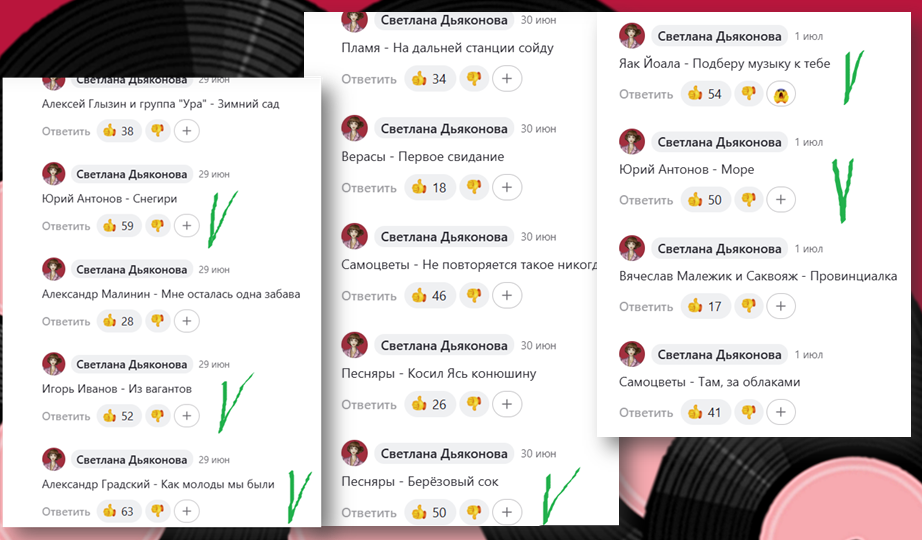
Task: Reply to 'Подберу музыку к тебе' comment
Action: click(646, 95)
